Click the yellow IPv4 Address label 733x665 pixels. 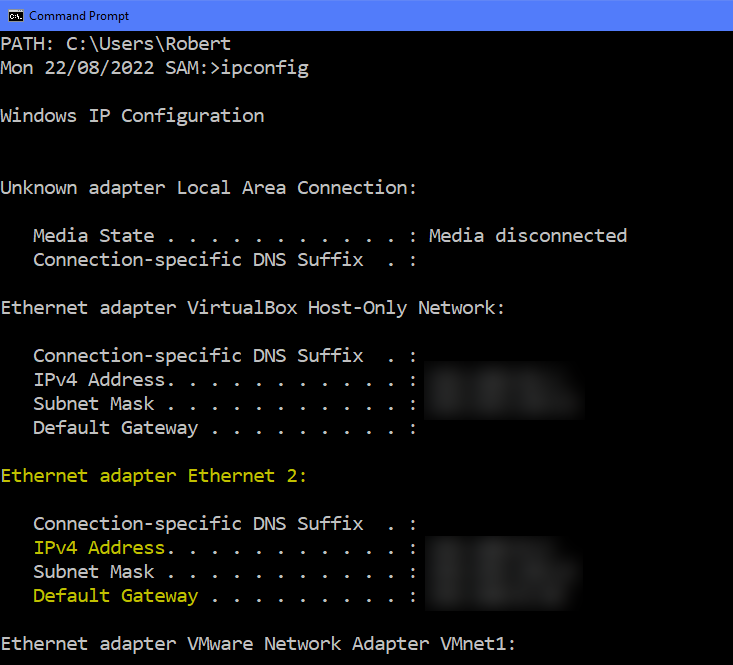[x=98, y=548]
